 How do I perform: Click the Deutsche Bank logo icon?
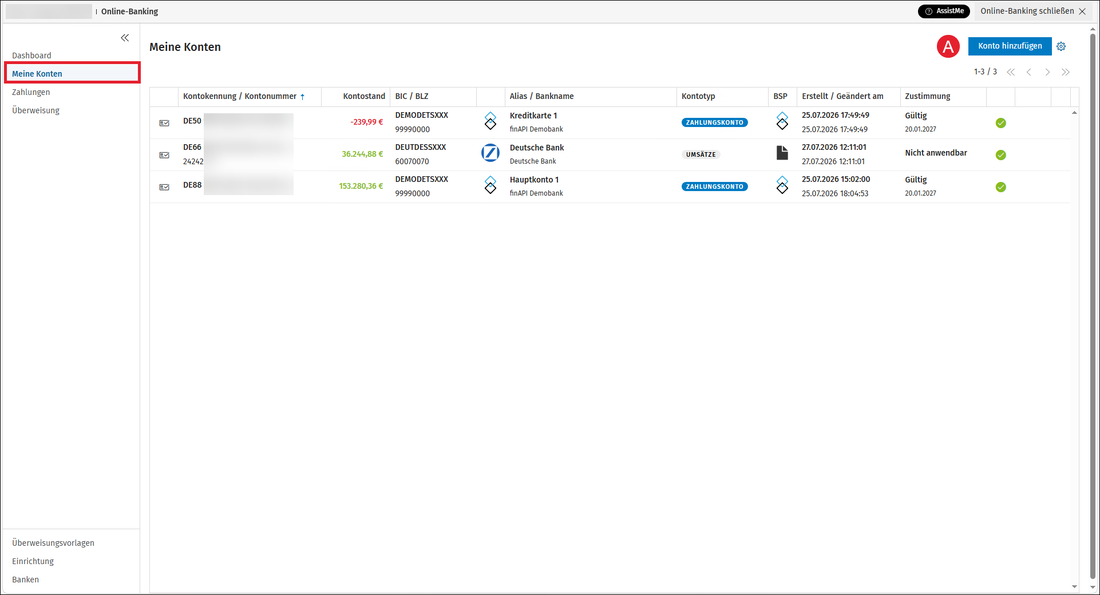point(490,153)
